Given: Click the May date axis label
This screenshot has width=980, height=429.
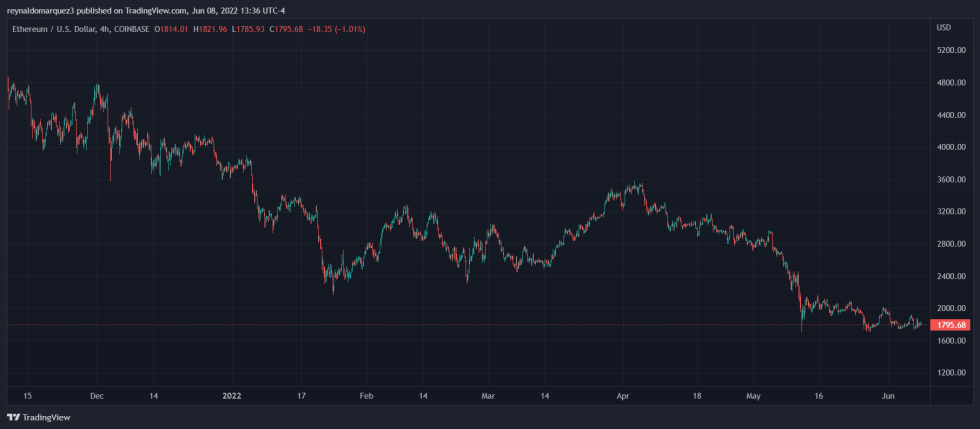Looking at the screenshot, I should [753, 396].
